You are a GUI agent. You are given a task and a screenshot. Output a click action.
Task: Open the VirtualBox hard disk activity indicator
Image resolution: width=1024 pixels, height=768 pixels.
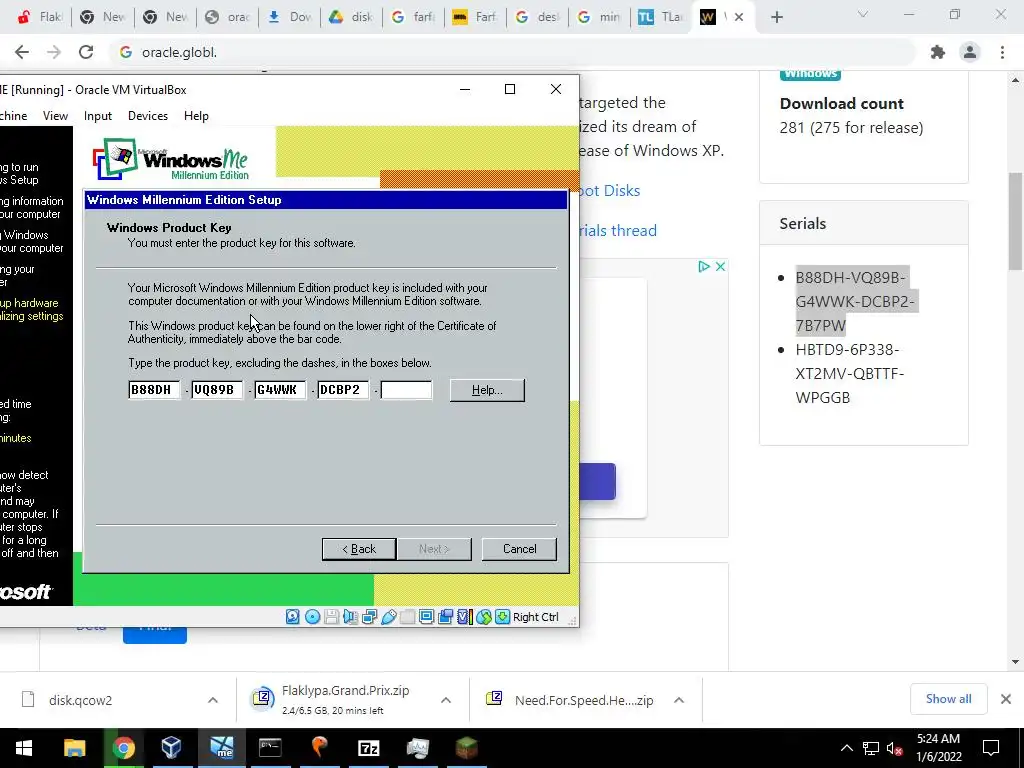tap(293, 616)
